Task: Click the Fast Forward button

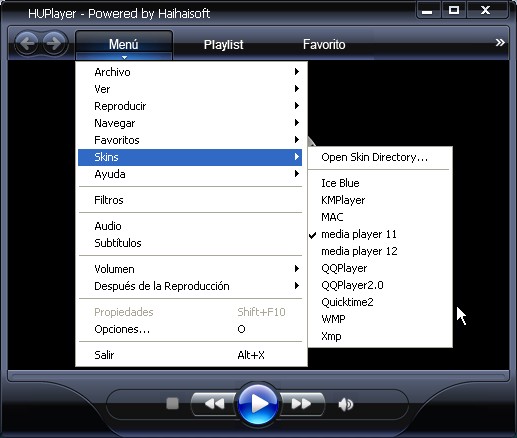Action: [x=301, y=404]
